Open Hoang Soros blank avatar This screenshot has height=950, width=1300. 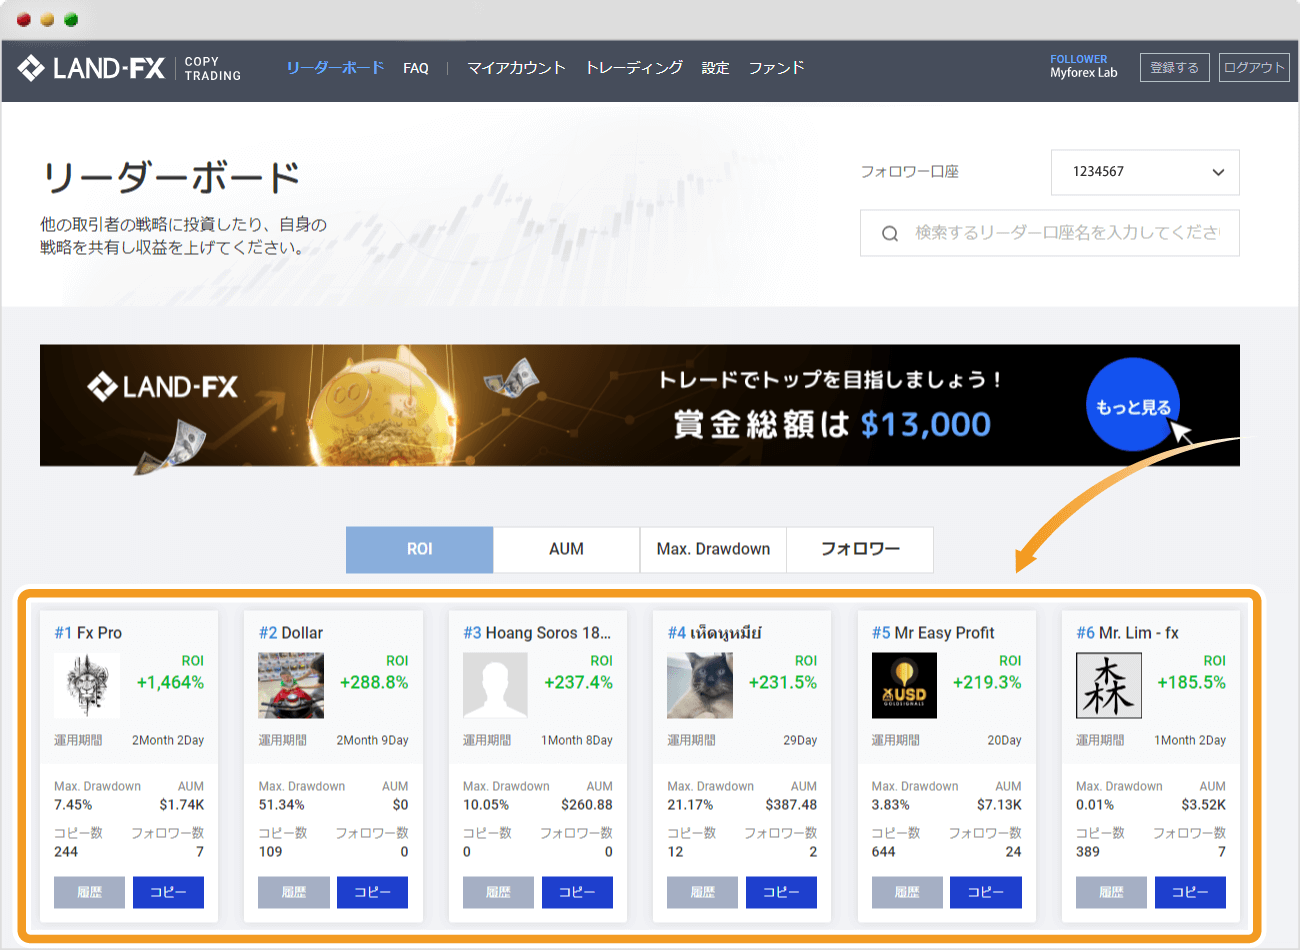pos(496,685)
